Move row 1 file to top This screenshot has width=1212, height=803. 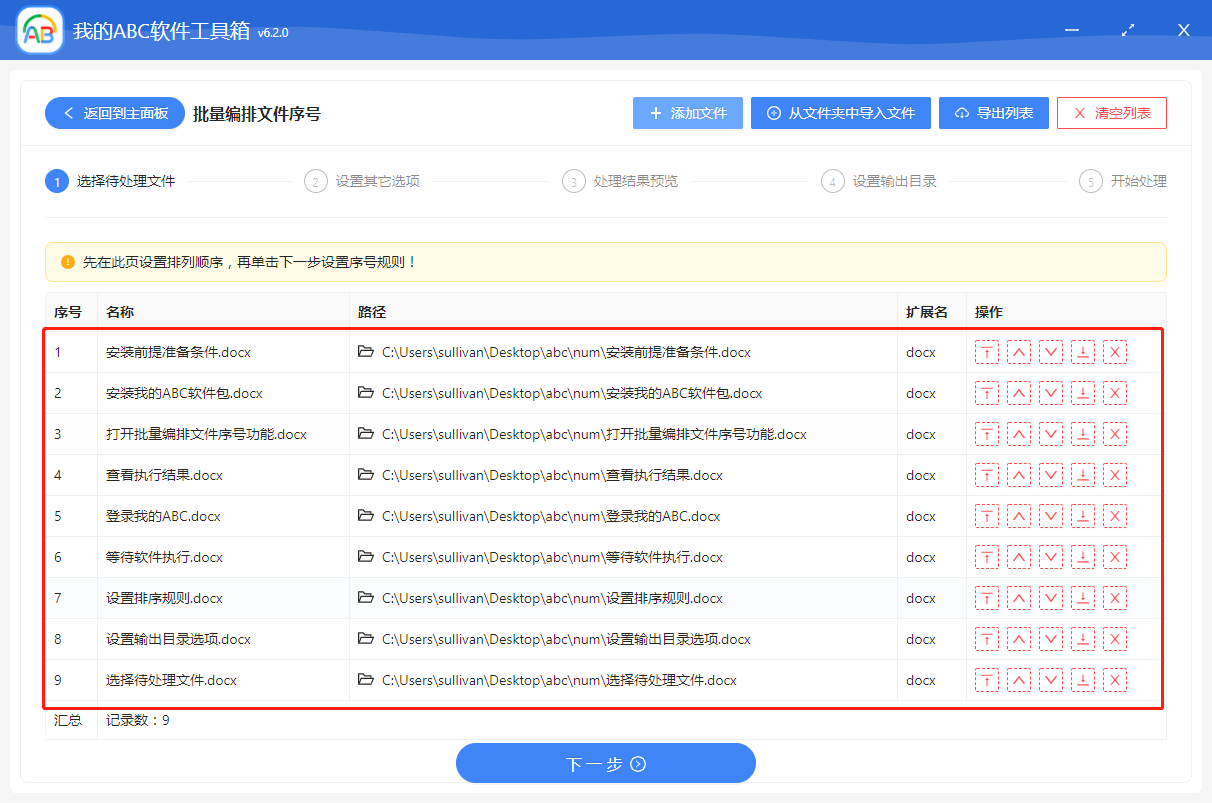click(x=986, y=352)
